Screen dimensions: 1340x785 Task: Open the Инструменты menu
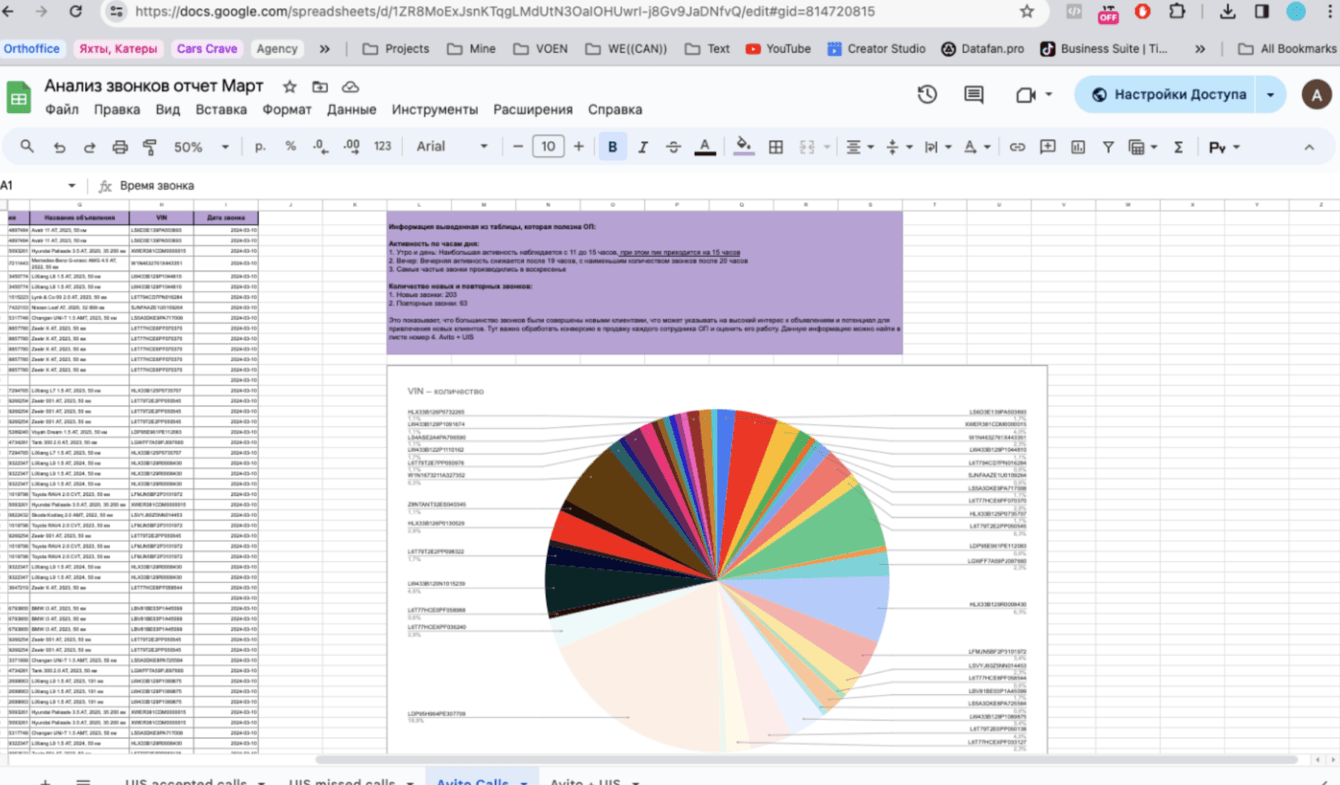point(435,110)
